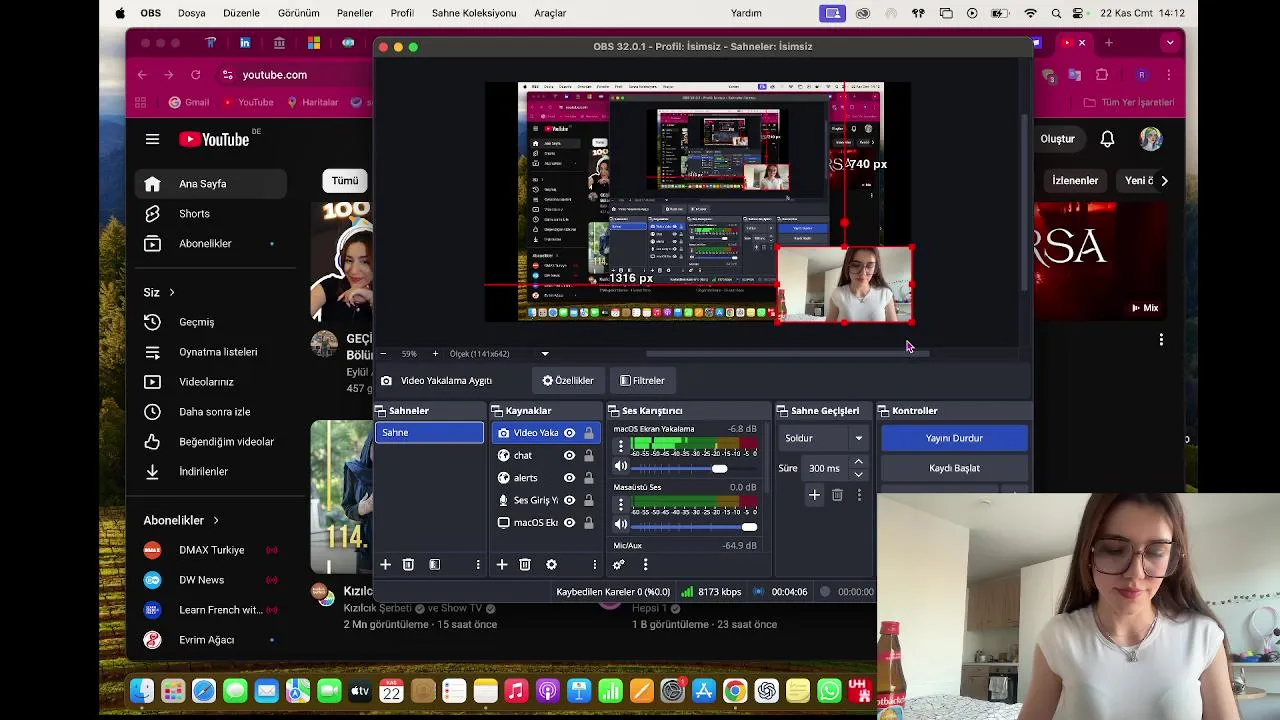Open preview scale Ölçek dropdown arrow
Viewport: 1280px width, 720px height.
point(545,354)
